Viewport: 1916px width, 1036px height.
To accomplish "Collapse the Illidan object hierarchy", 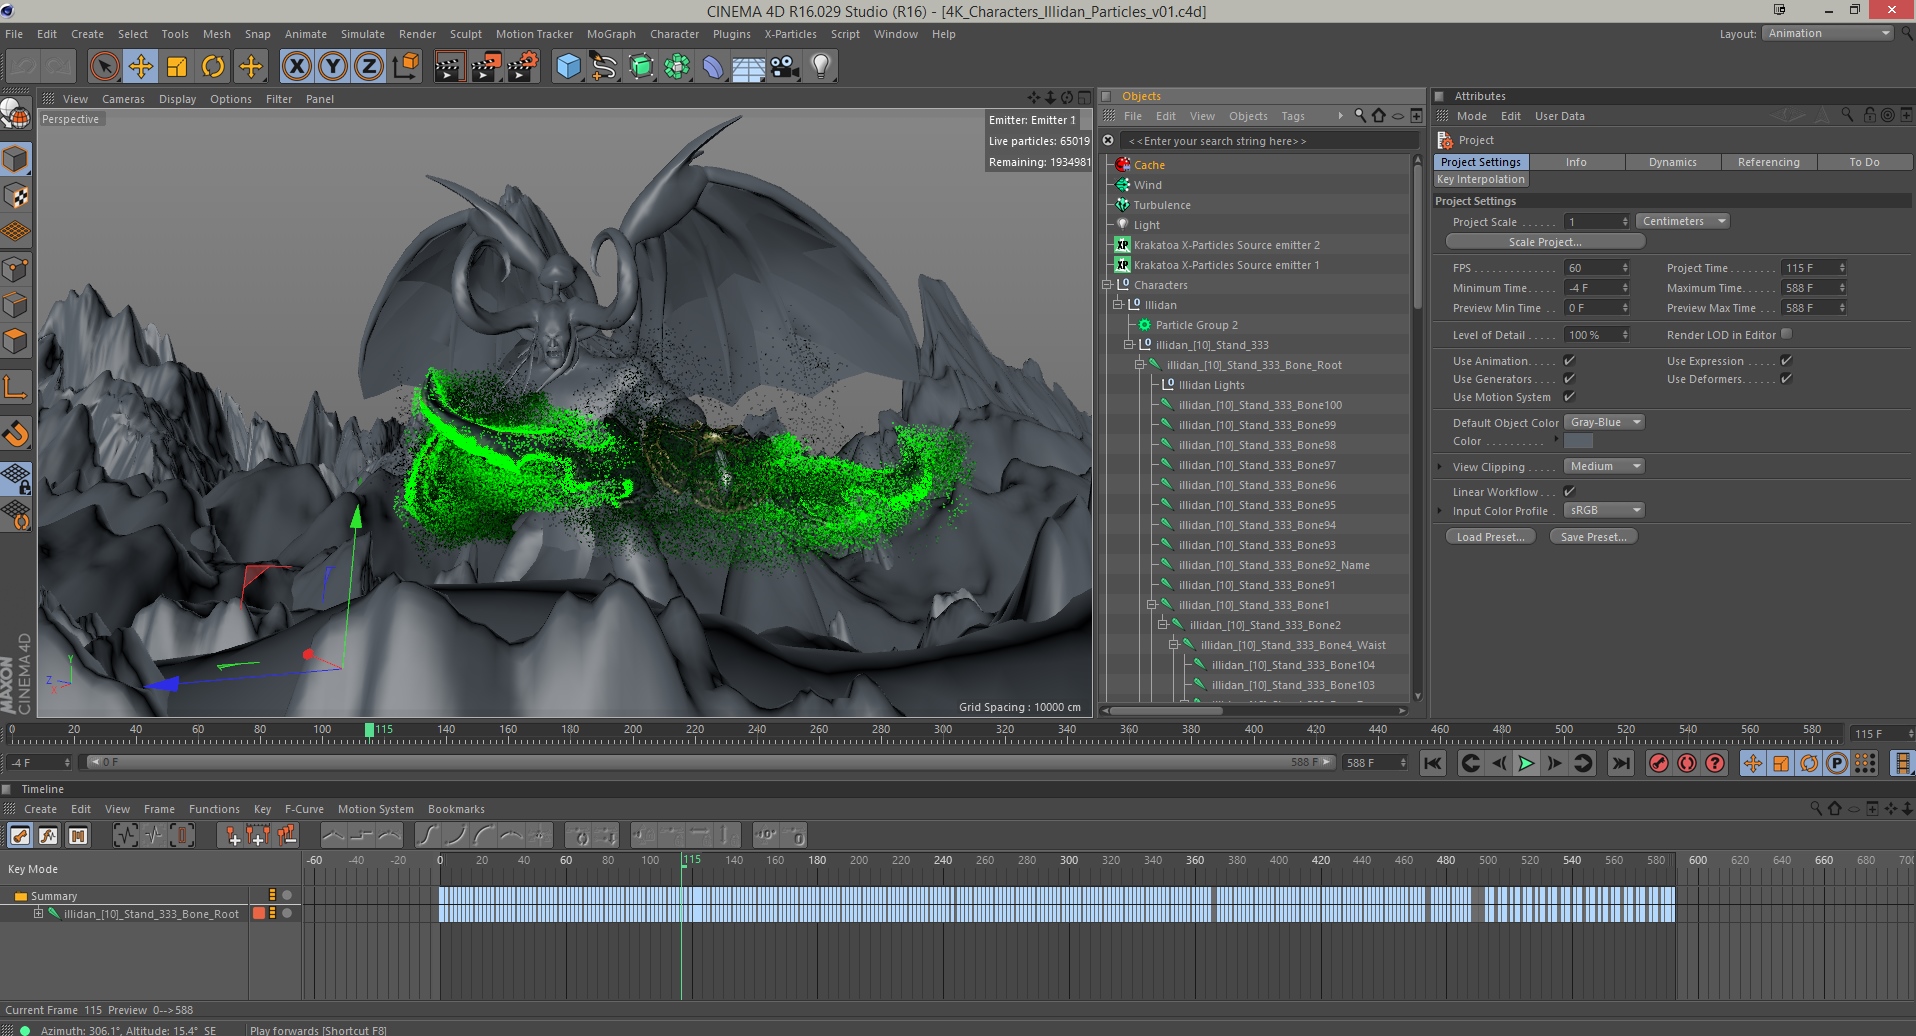I will coord(1118,305).
